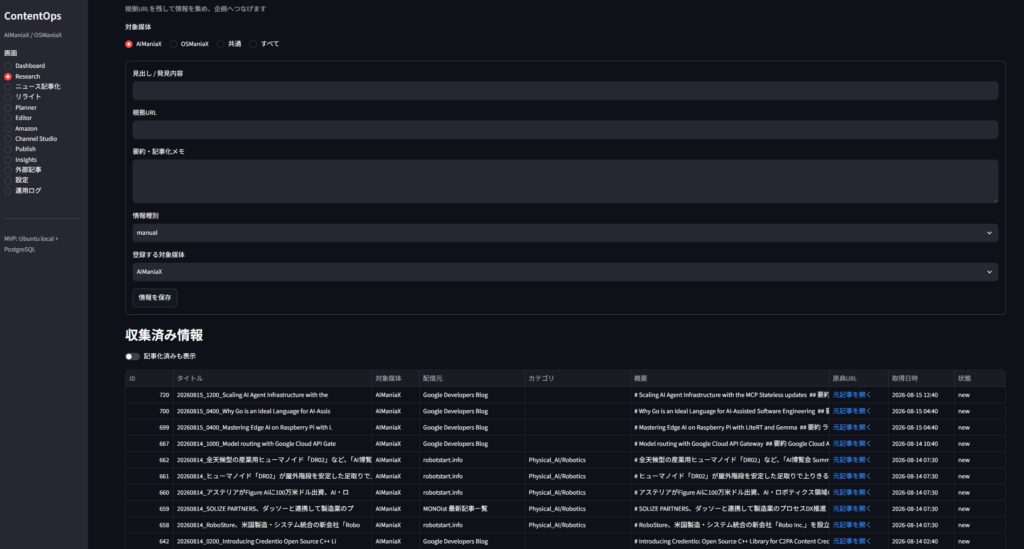Switch to リライト screen in sidebar

[23, 97]
